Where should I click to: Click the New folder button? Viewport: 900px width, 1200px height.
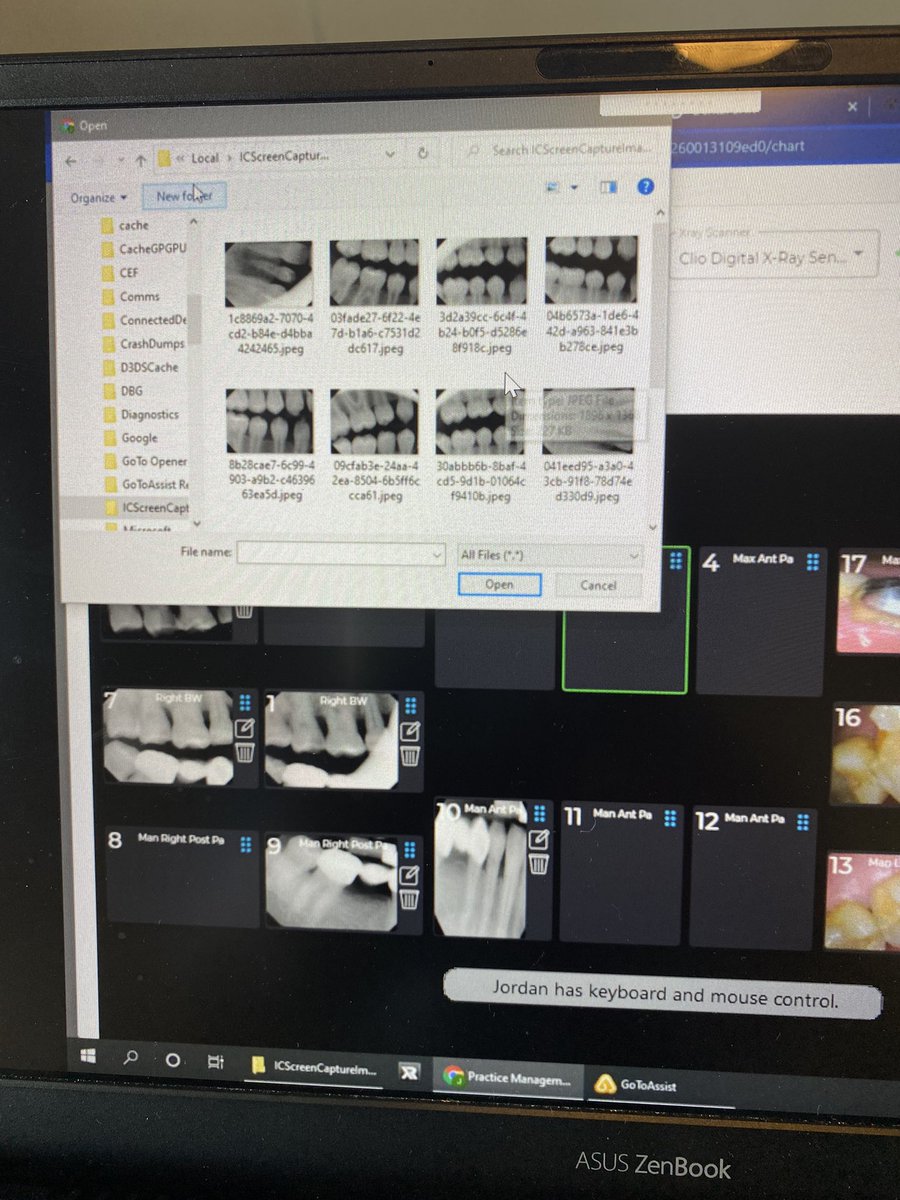coord(184,196)
